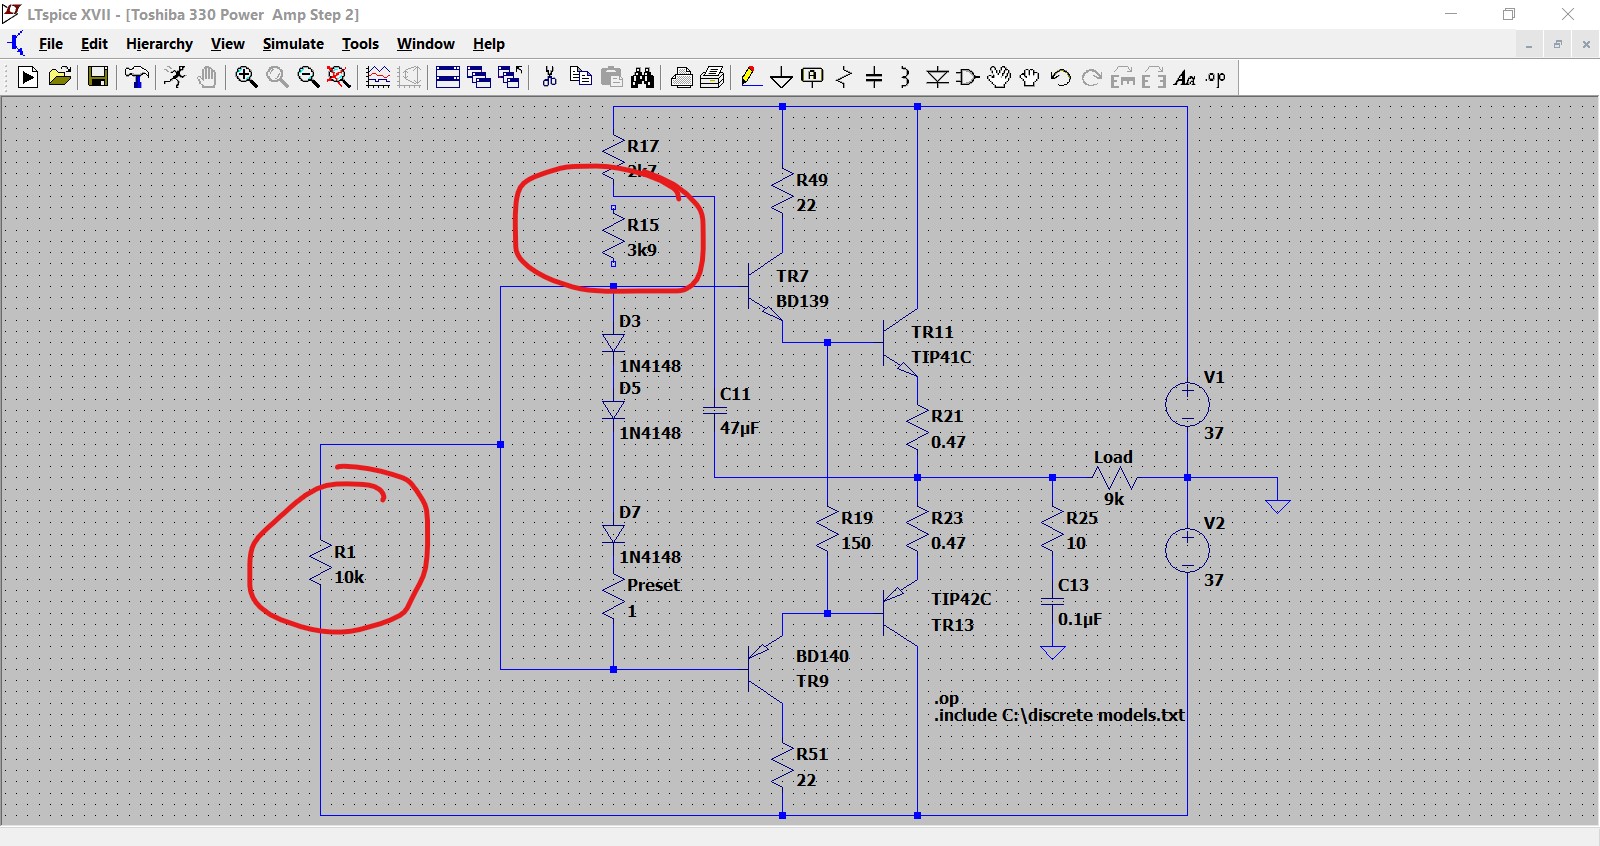Select the Move open-hand tool
This screenshot has width=1600, height=846.
999,77
